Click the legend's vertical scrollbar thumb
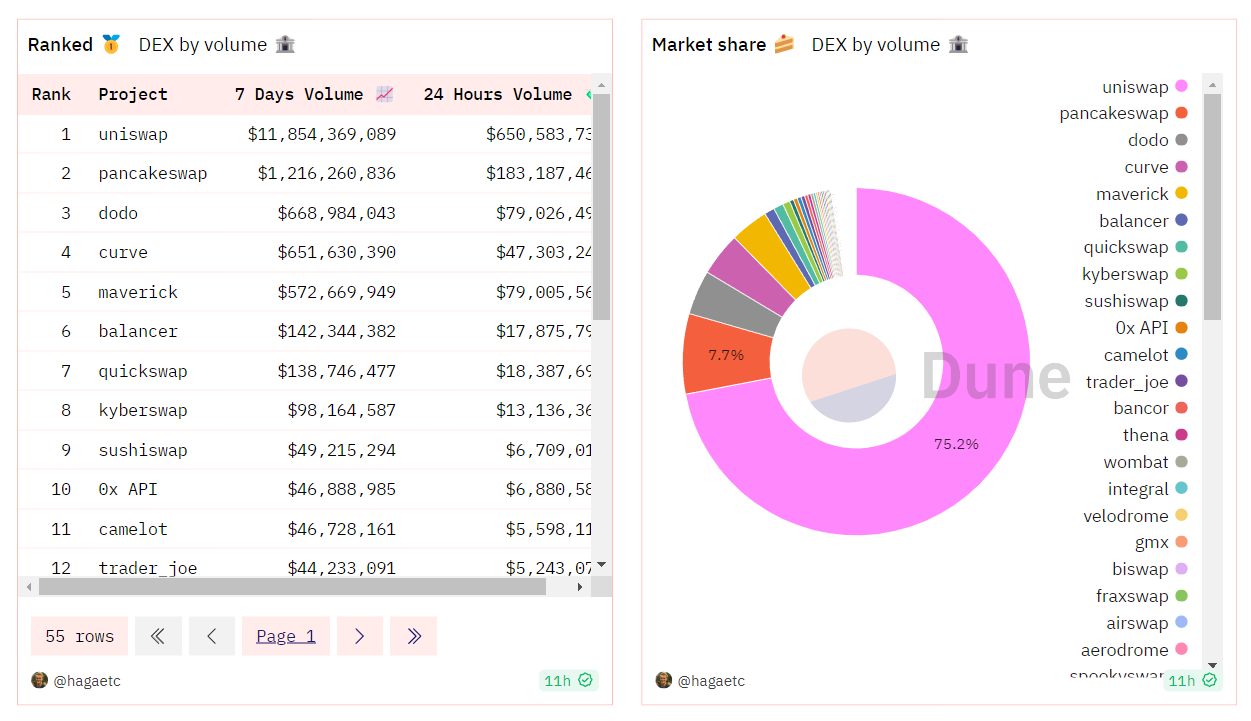Image resolution: width=1251 pixels, height=721 pixels. (x=1212, y=207)
